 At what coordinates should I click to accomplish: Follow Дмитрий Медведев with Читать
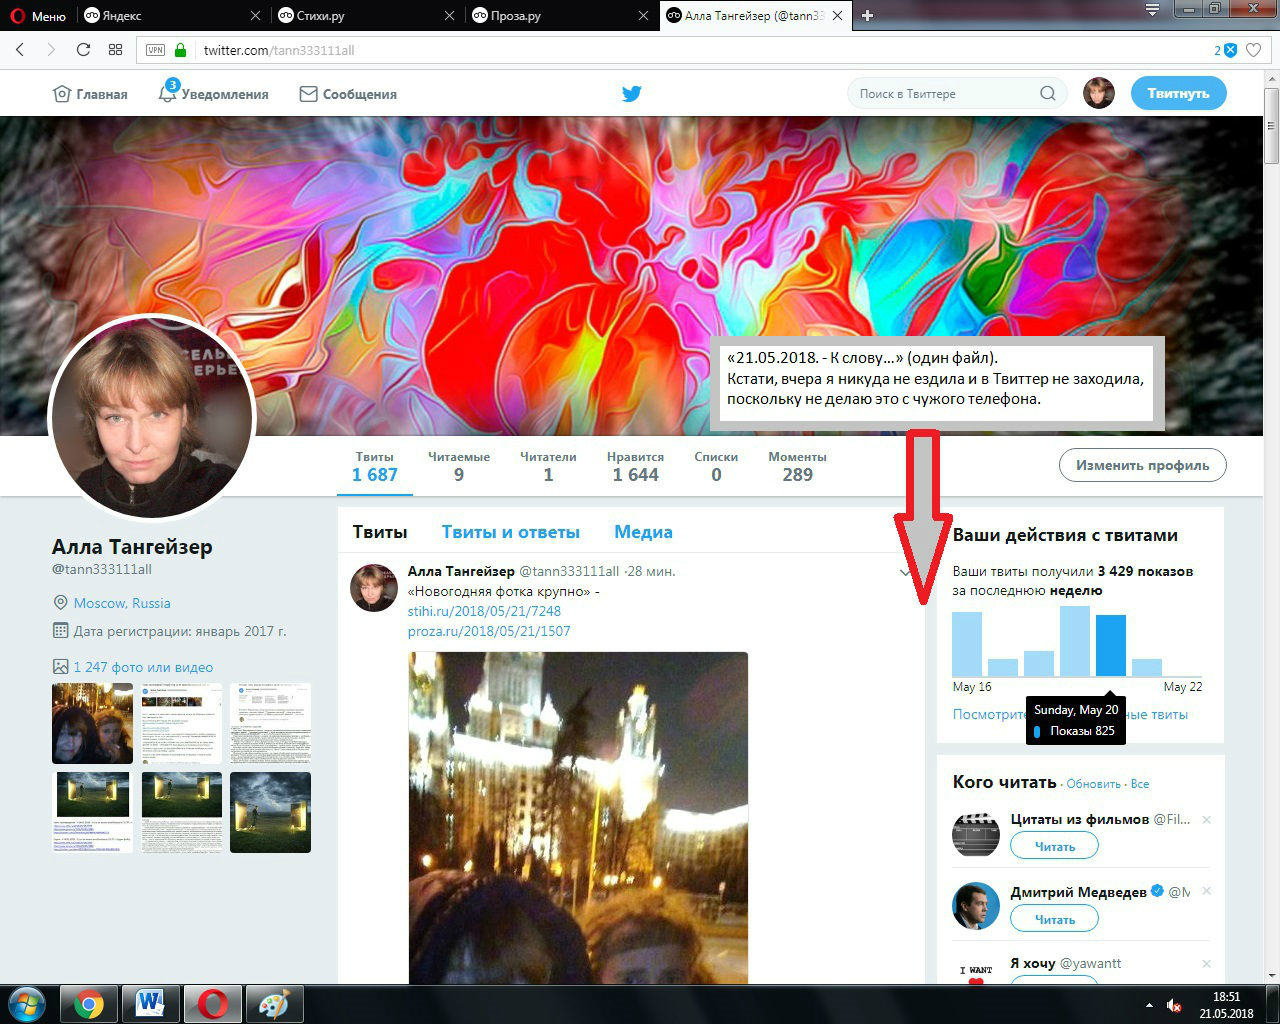(1054, 919)
